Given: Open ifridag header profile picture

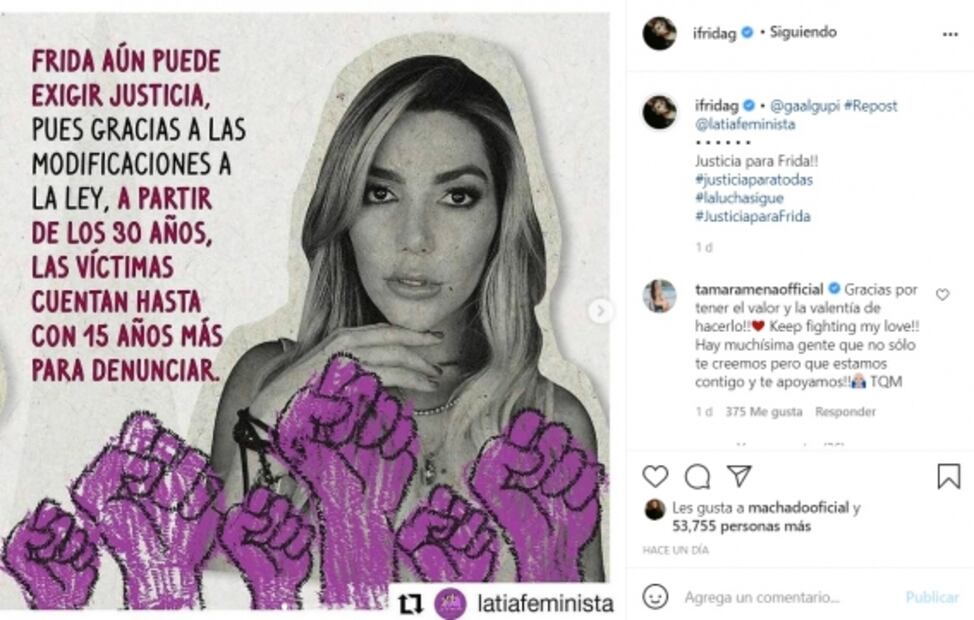Looking at the screenshot, I should click(x=660, y=33).
